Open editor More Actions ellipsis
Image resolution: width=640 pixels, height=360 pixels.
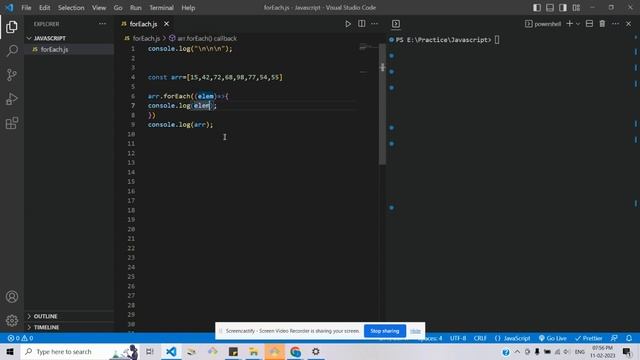coord(375,24)
